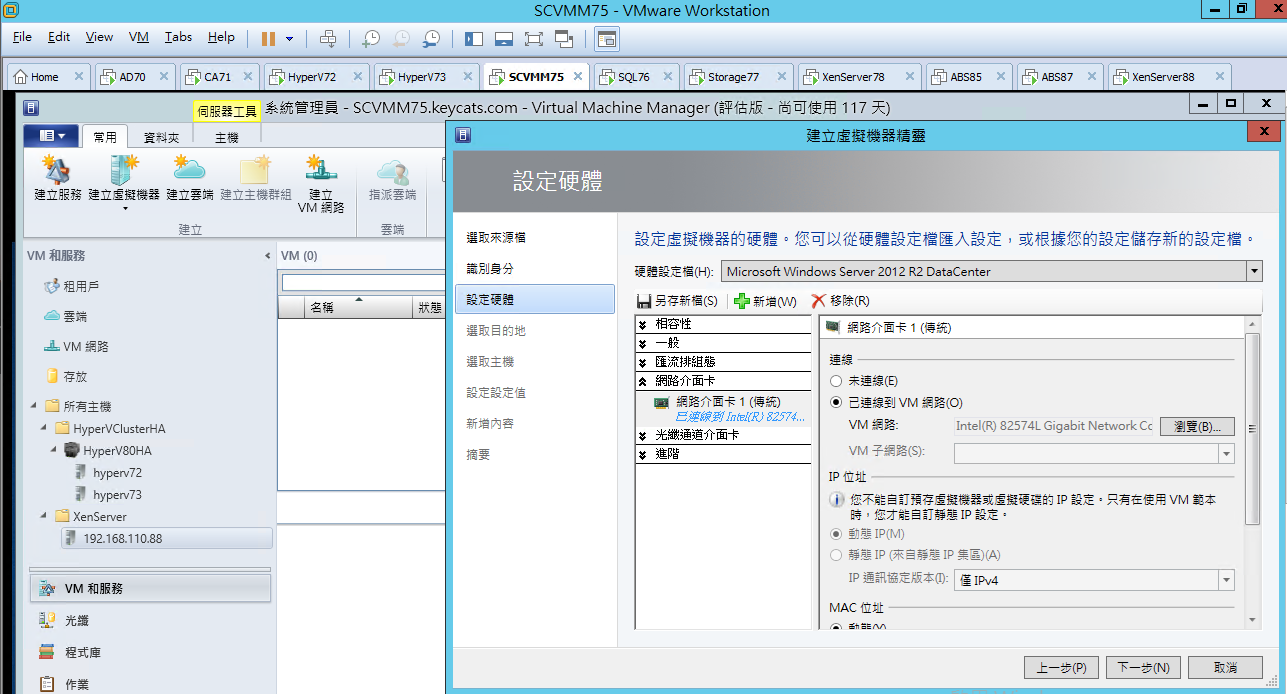Collapse the HyperV80HA tree node

[x=56, y=450]
